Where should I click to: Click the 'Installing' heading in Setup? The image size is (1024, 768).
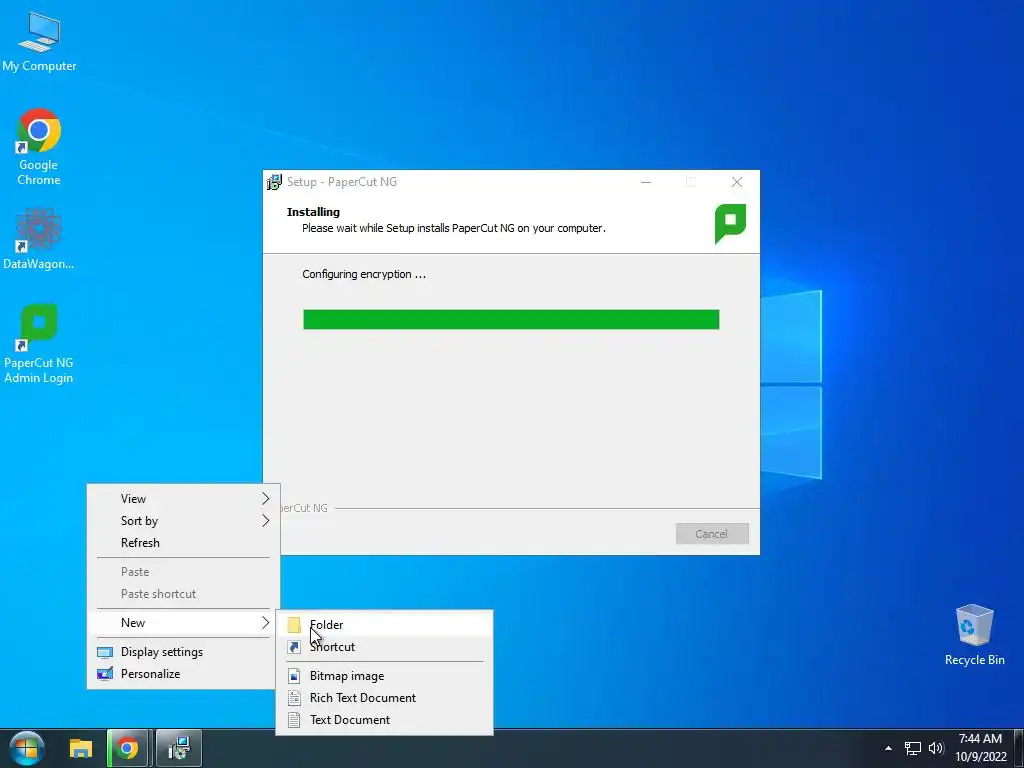[x=313, y=212]
